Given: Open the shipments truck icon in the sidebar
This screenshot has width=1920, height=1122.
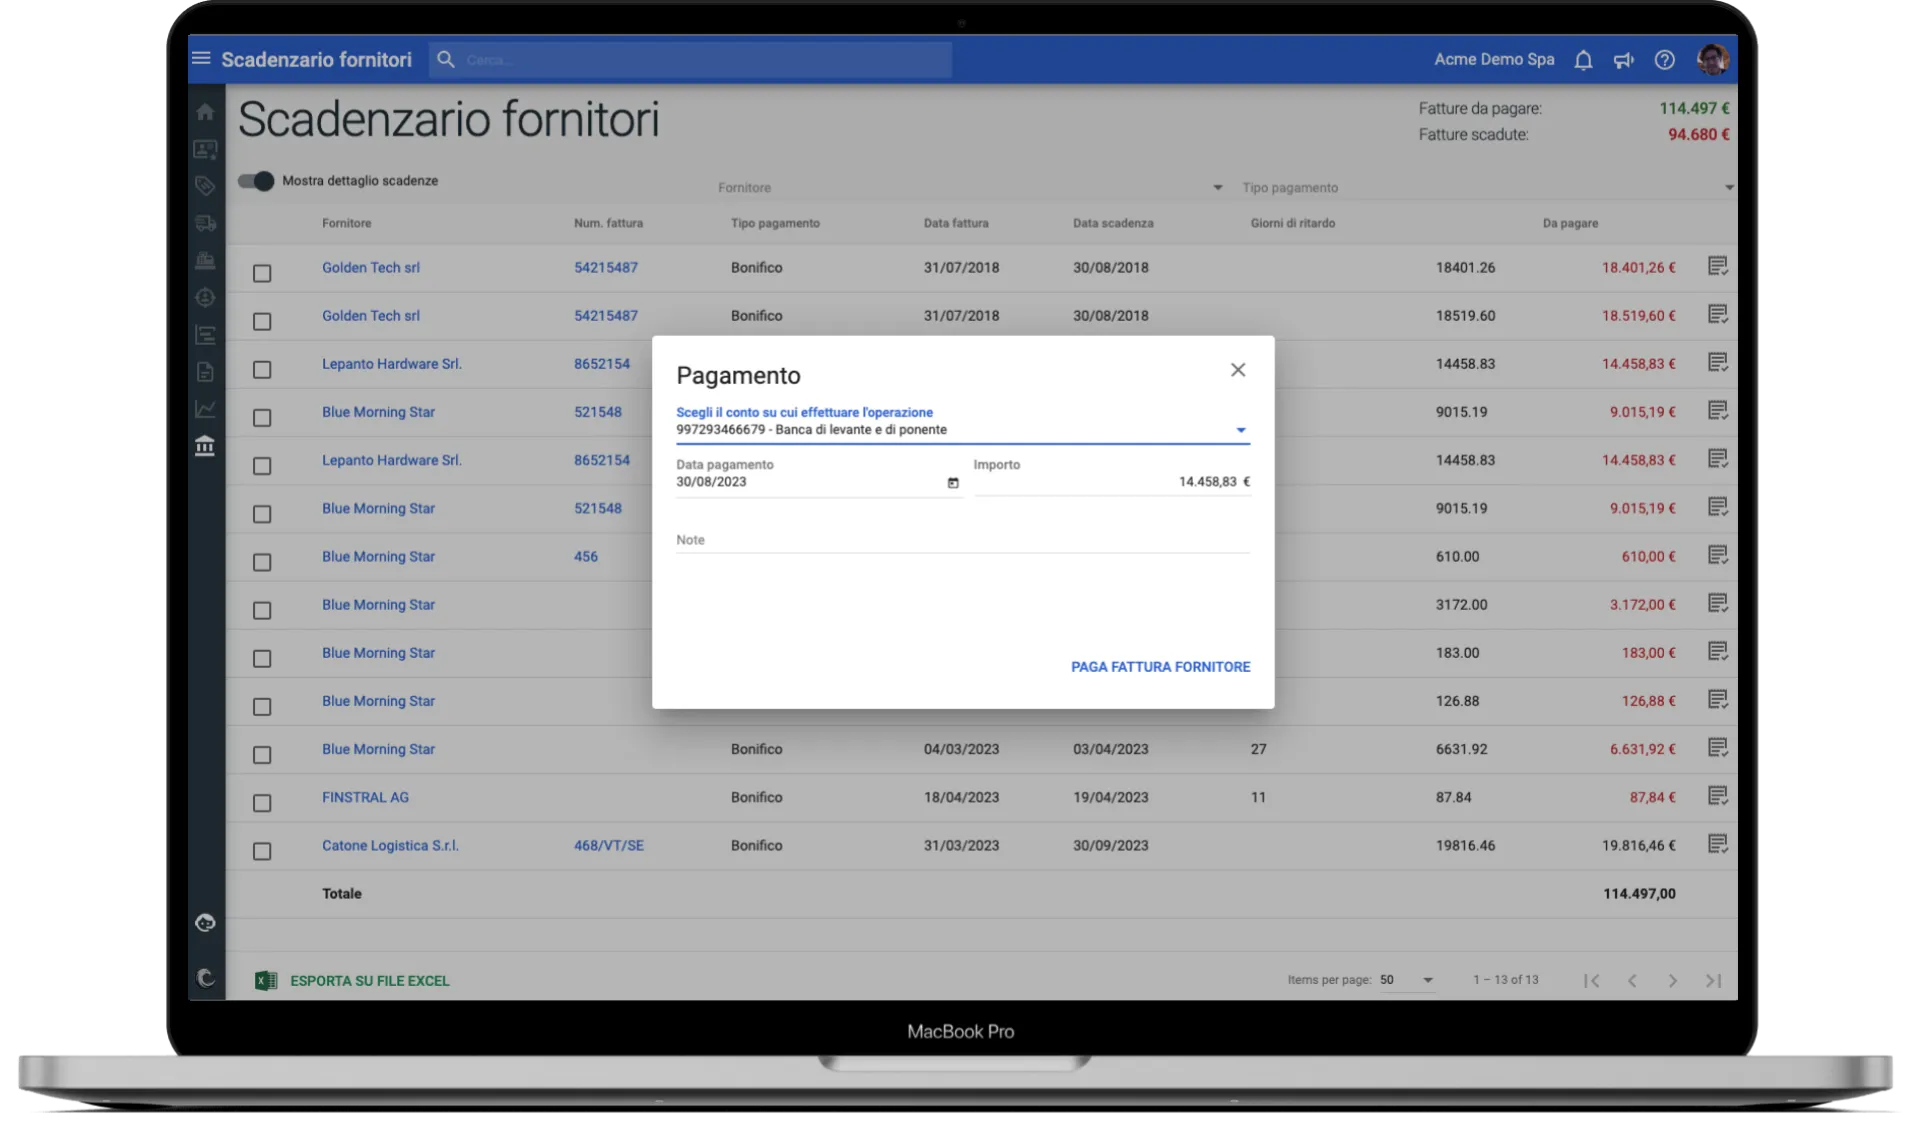Looking at the screenshot, I should 205,224.
